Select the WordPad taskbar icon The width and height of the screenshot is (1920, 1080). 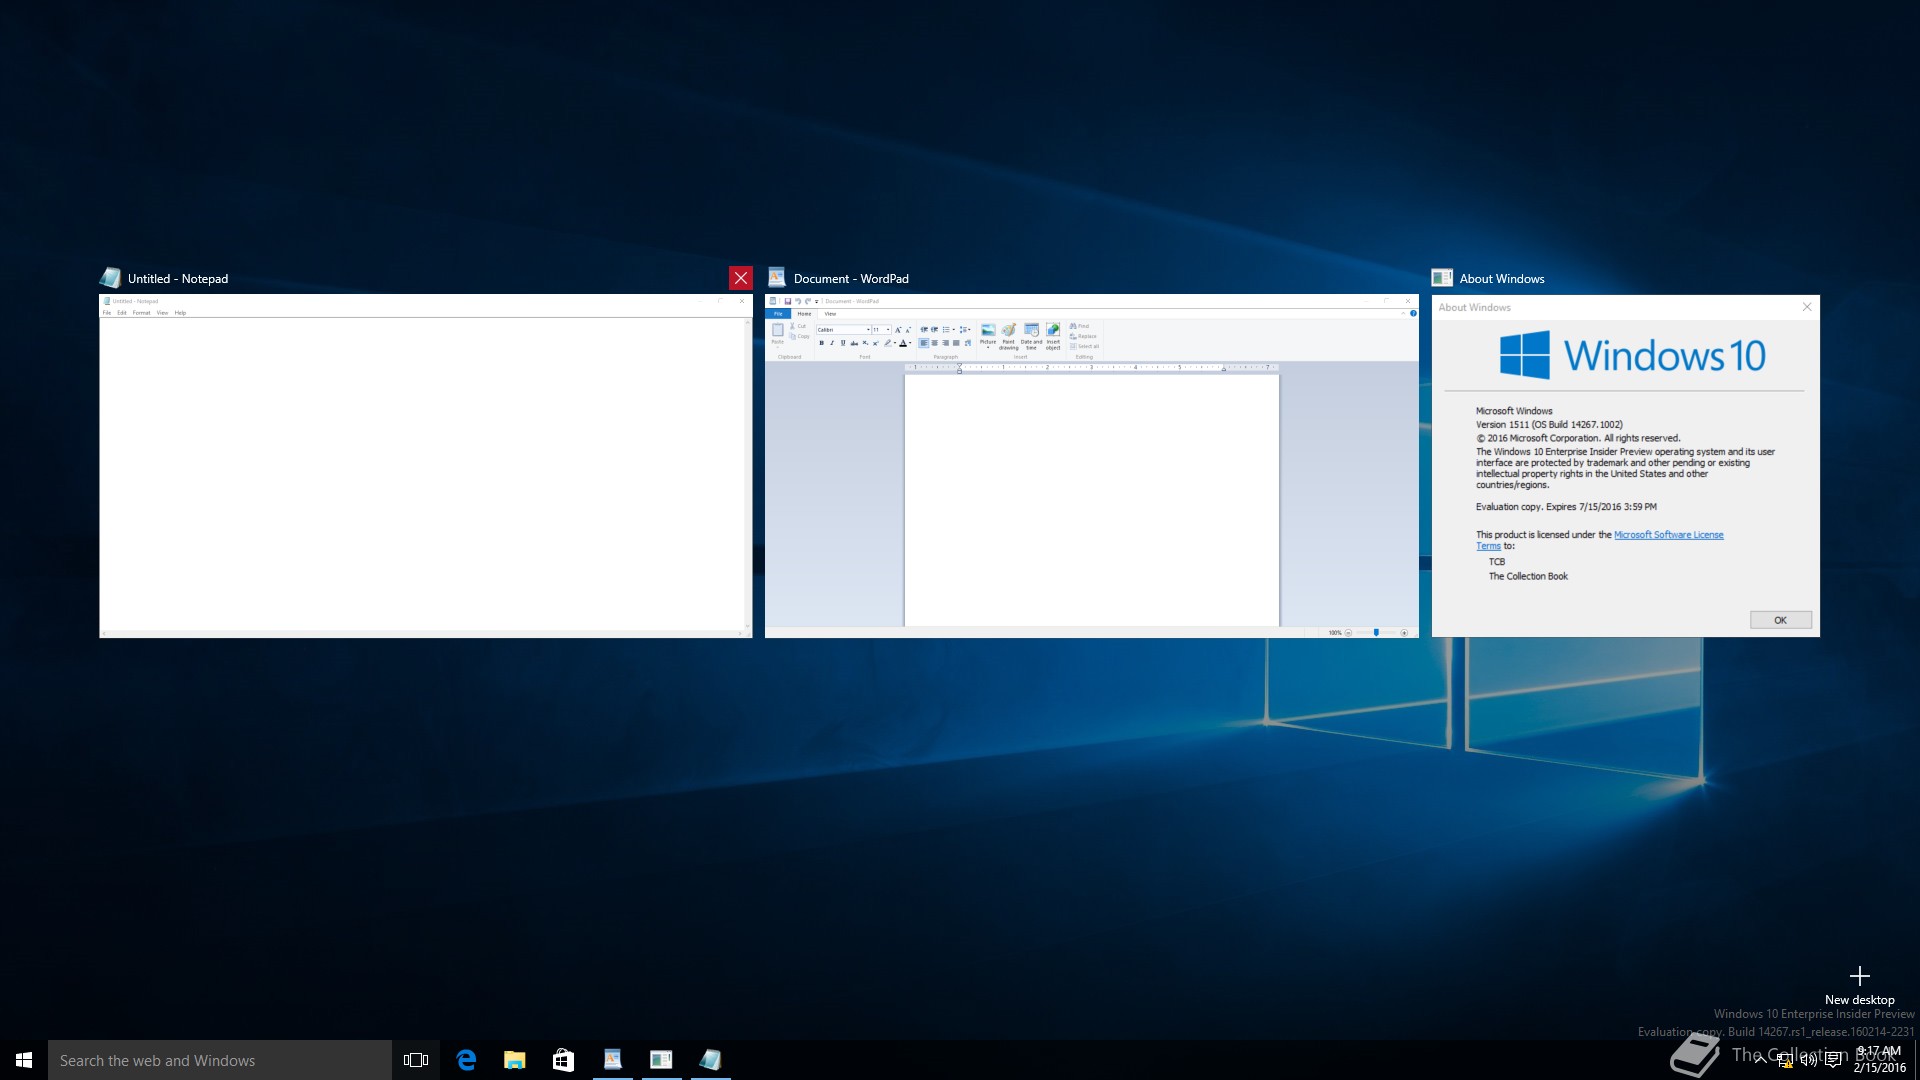(612, 1060)
